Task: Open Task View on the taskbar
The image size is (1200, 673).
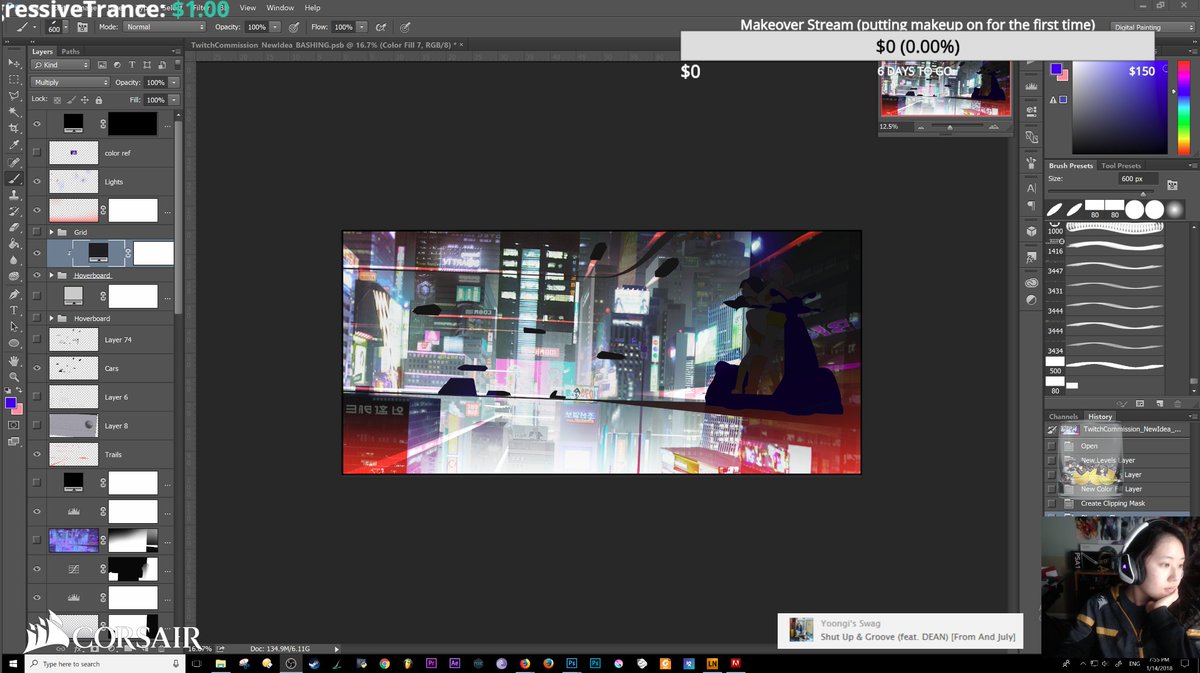Action: tap(198, 663)
